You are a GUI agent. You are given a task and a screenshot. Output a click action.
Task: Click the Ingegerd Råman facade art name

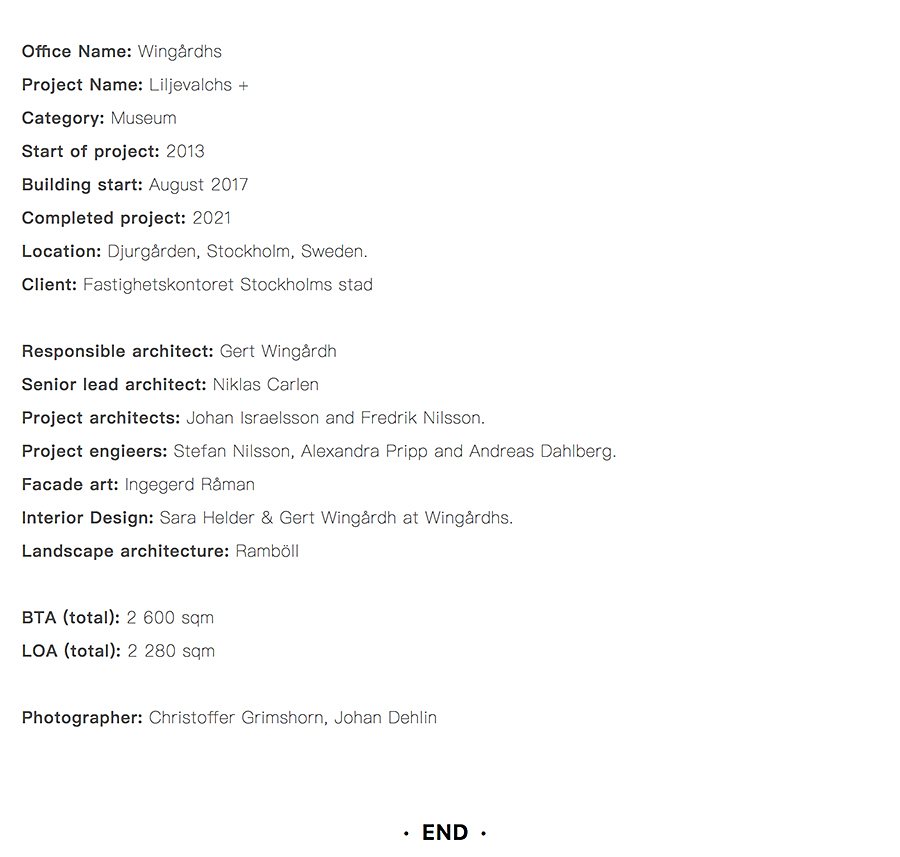[189, 484]
